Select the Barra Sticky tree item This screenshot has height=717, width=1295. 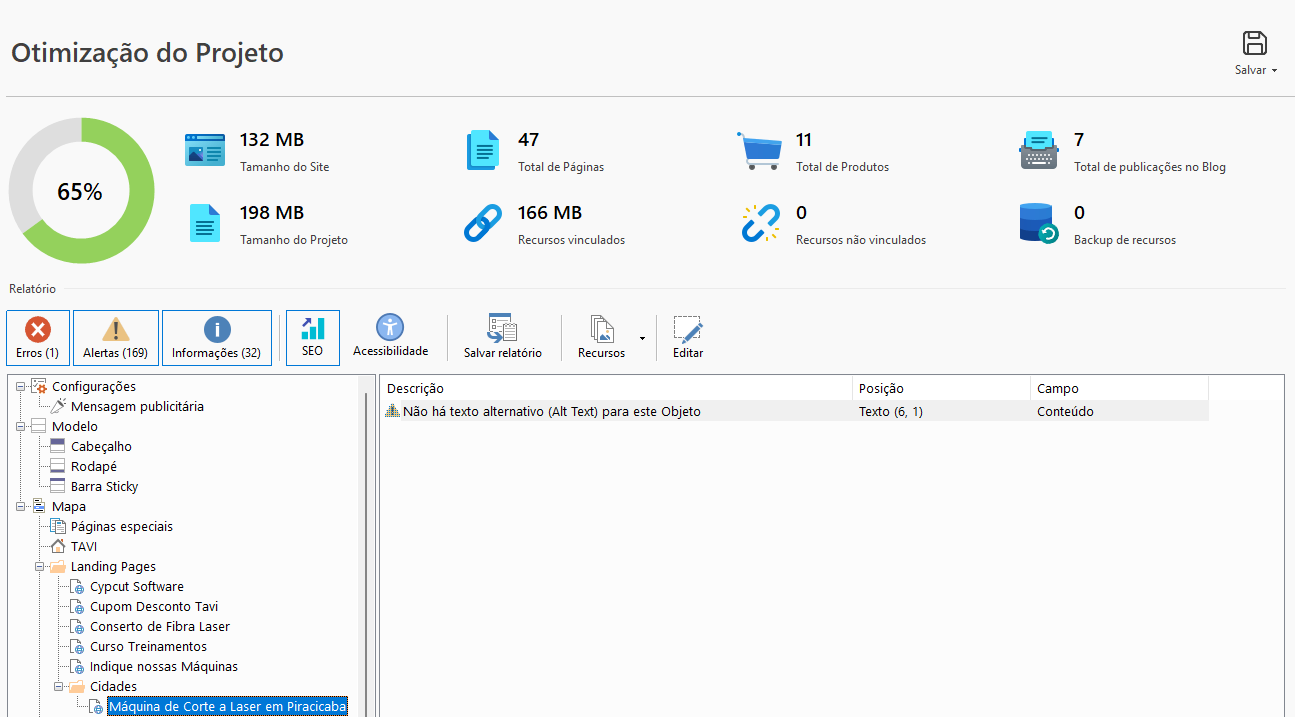click(104, 487)
